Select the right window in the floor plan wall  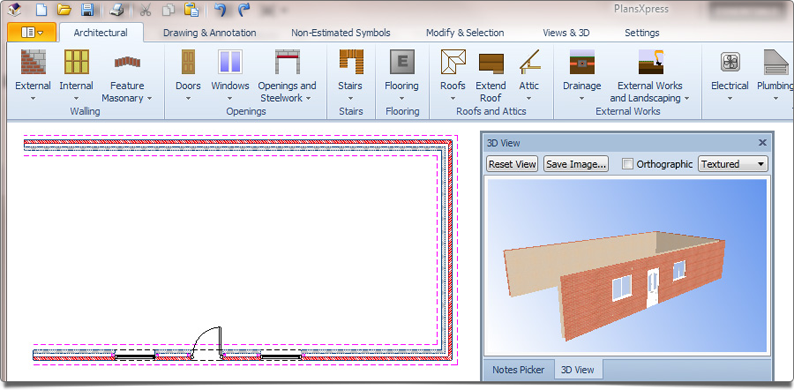[281, 356]
